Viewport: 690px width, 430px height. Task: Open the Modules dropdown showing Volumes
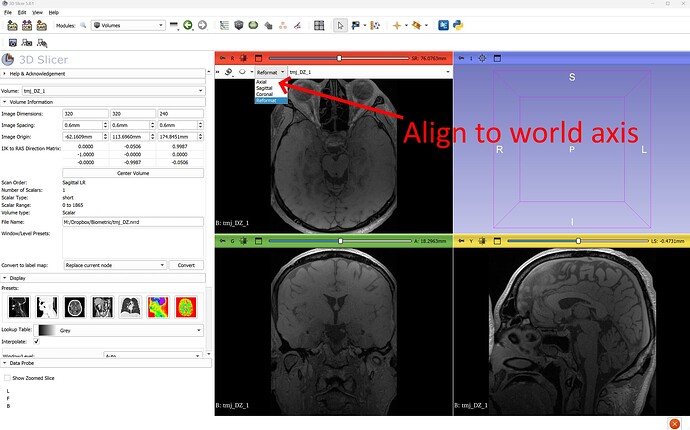128,25
